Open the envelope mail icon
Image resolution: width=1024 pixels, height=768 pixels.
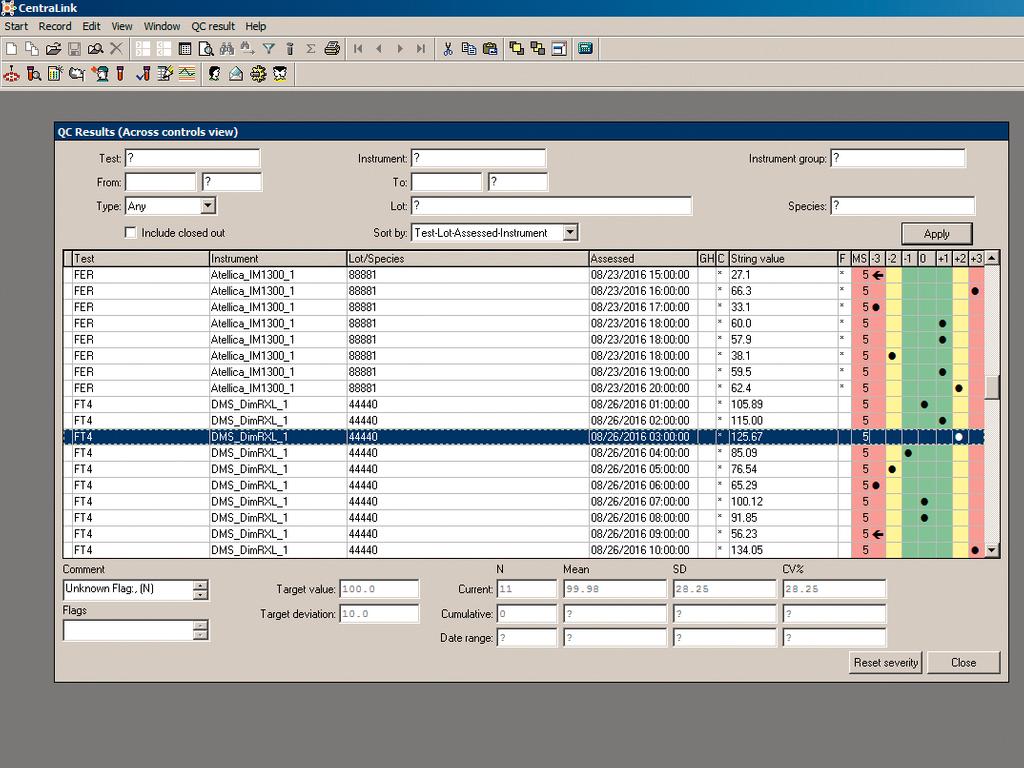click(x=236, y=73)
